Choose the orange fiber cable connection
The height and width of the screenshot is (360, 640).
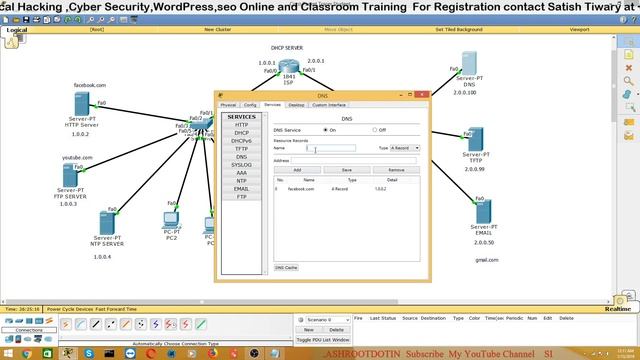click(126, 324)
